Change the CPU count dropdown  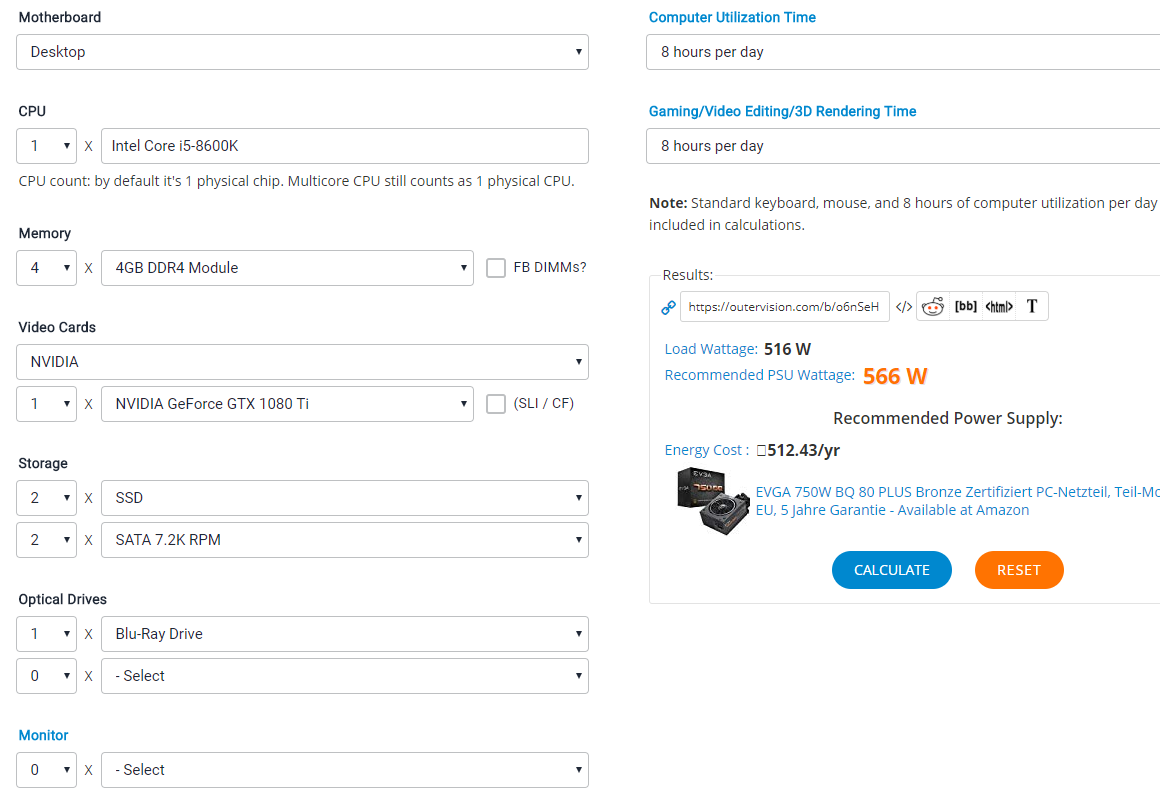coord(47,146)
